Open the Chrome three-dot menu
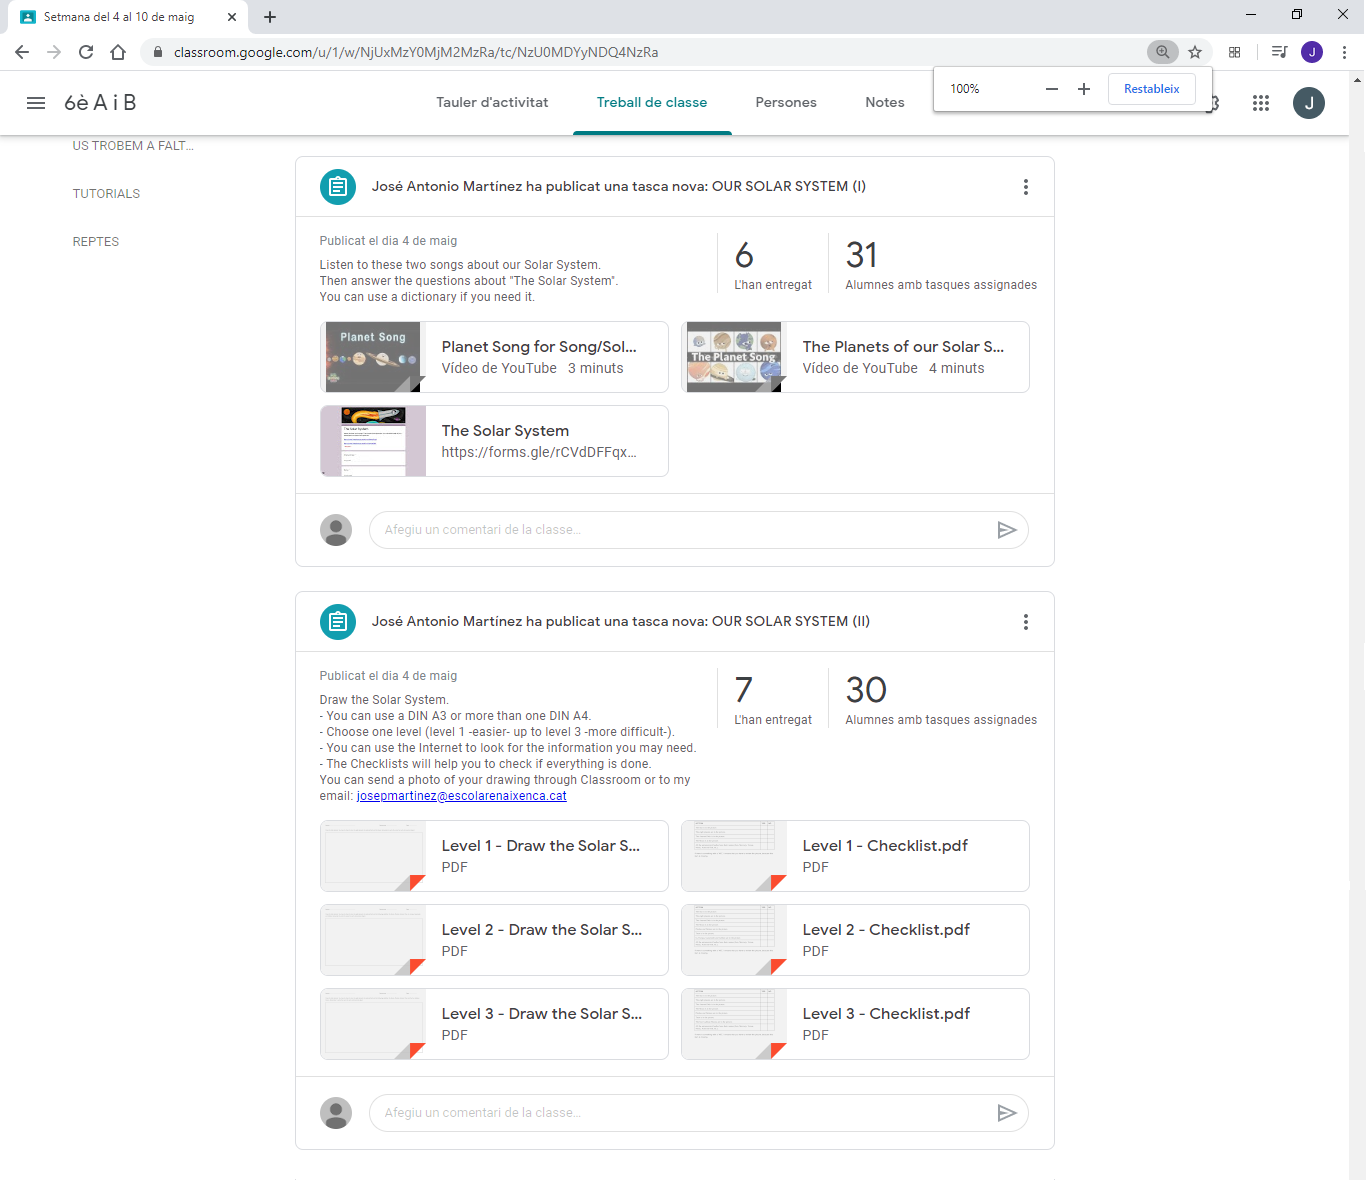The image size is (1366, 1180). click(x=1344, y=52)
